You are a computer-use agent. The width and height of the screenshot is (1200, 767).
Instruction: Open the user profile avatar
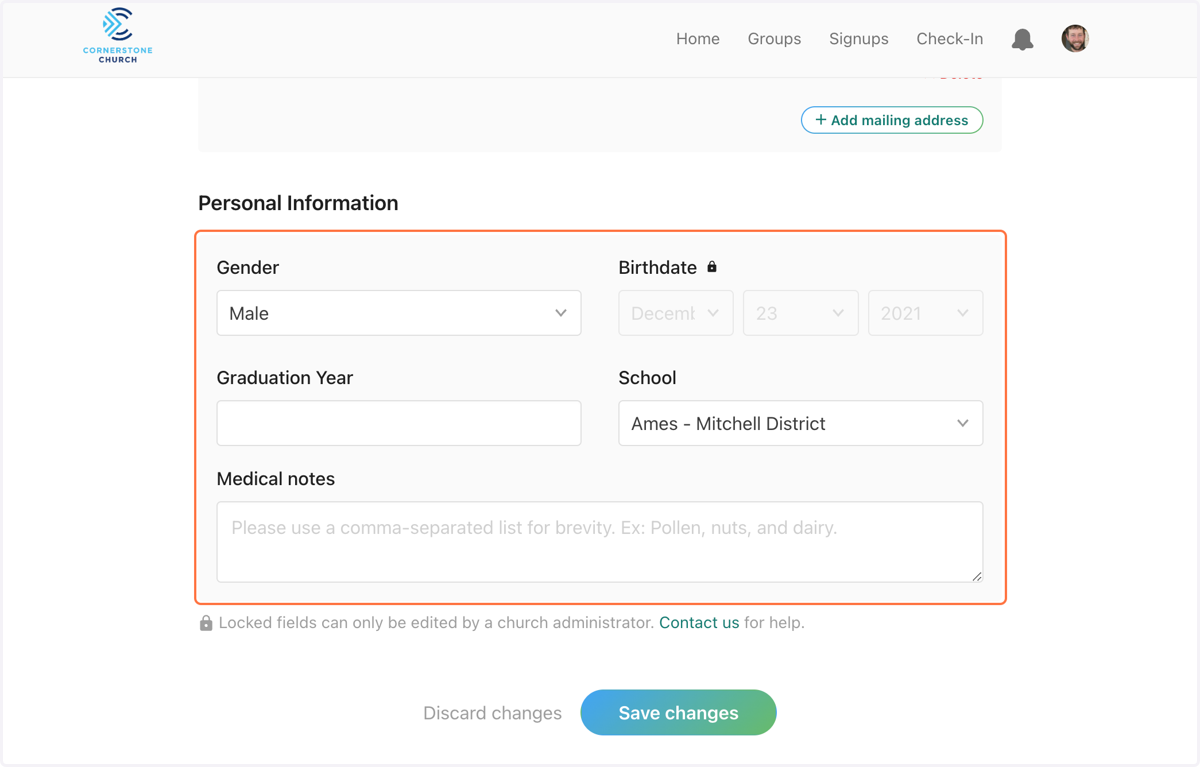[x=1075, y=38]
